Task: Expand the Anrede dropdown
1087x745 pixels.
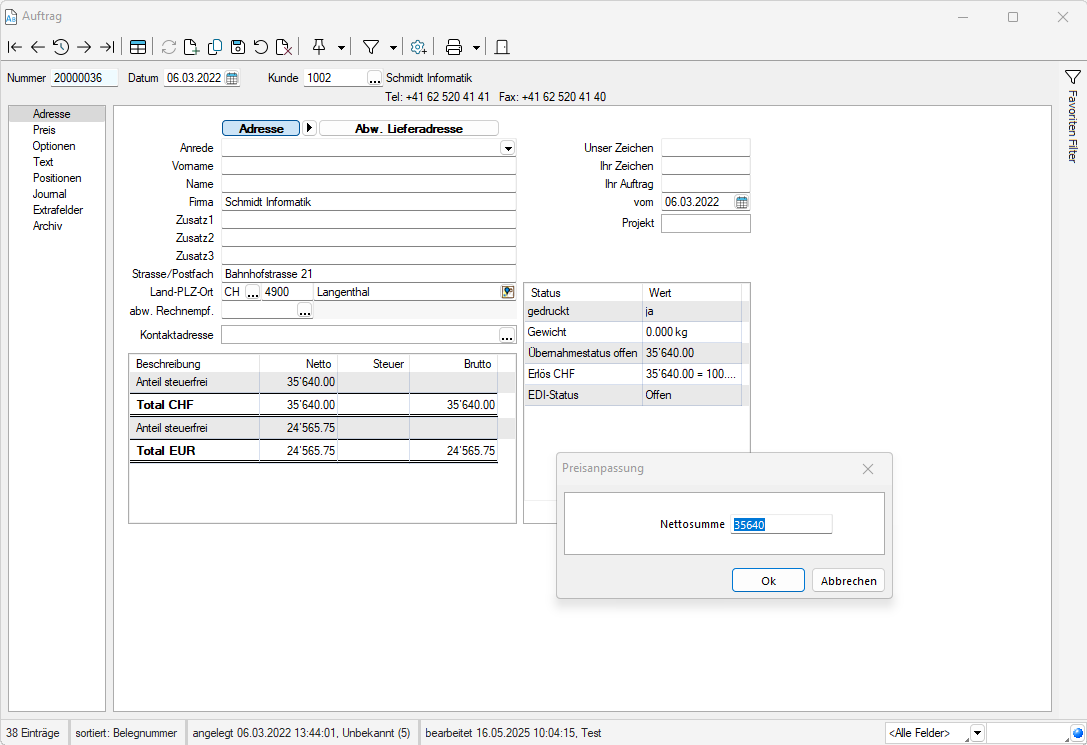Action: pyautogui.click(x=508, y=148)
